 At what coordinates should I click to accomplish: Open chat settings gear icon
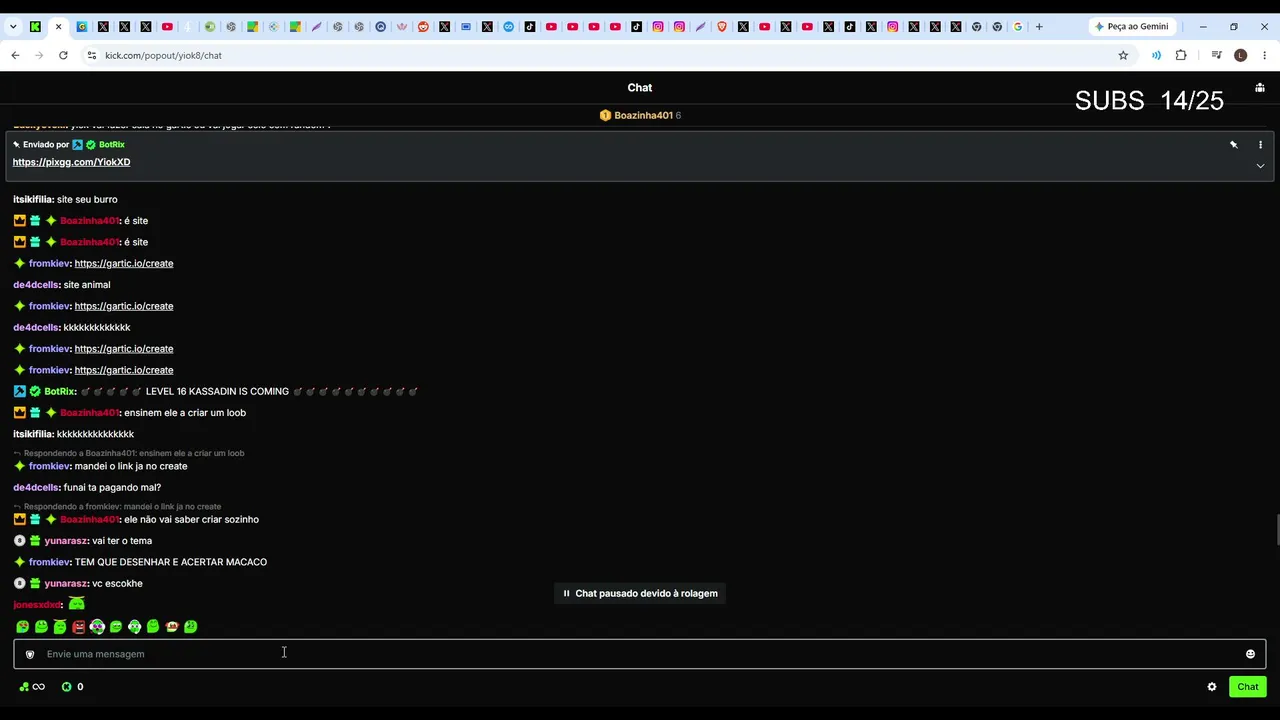(x=1212, y=687)
